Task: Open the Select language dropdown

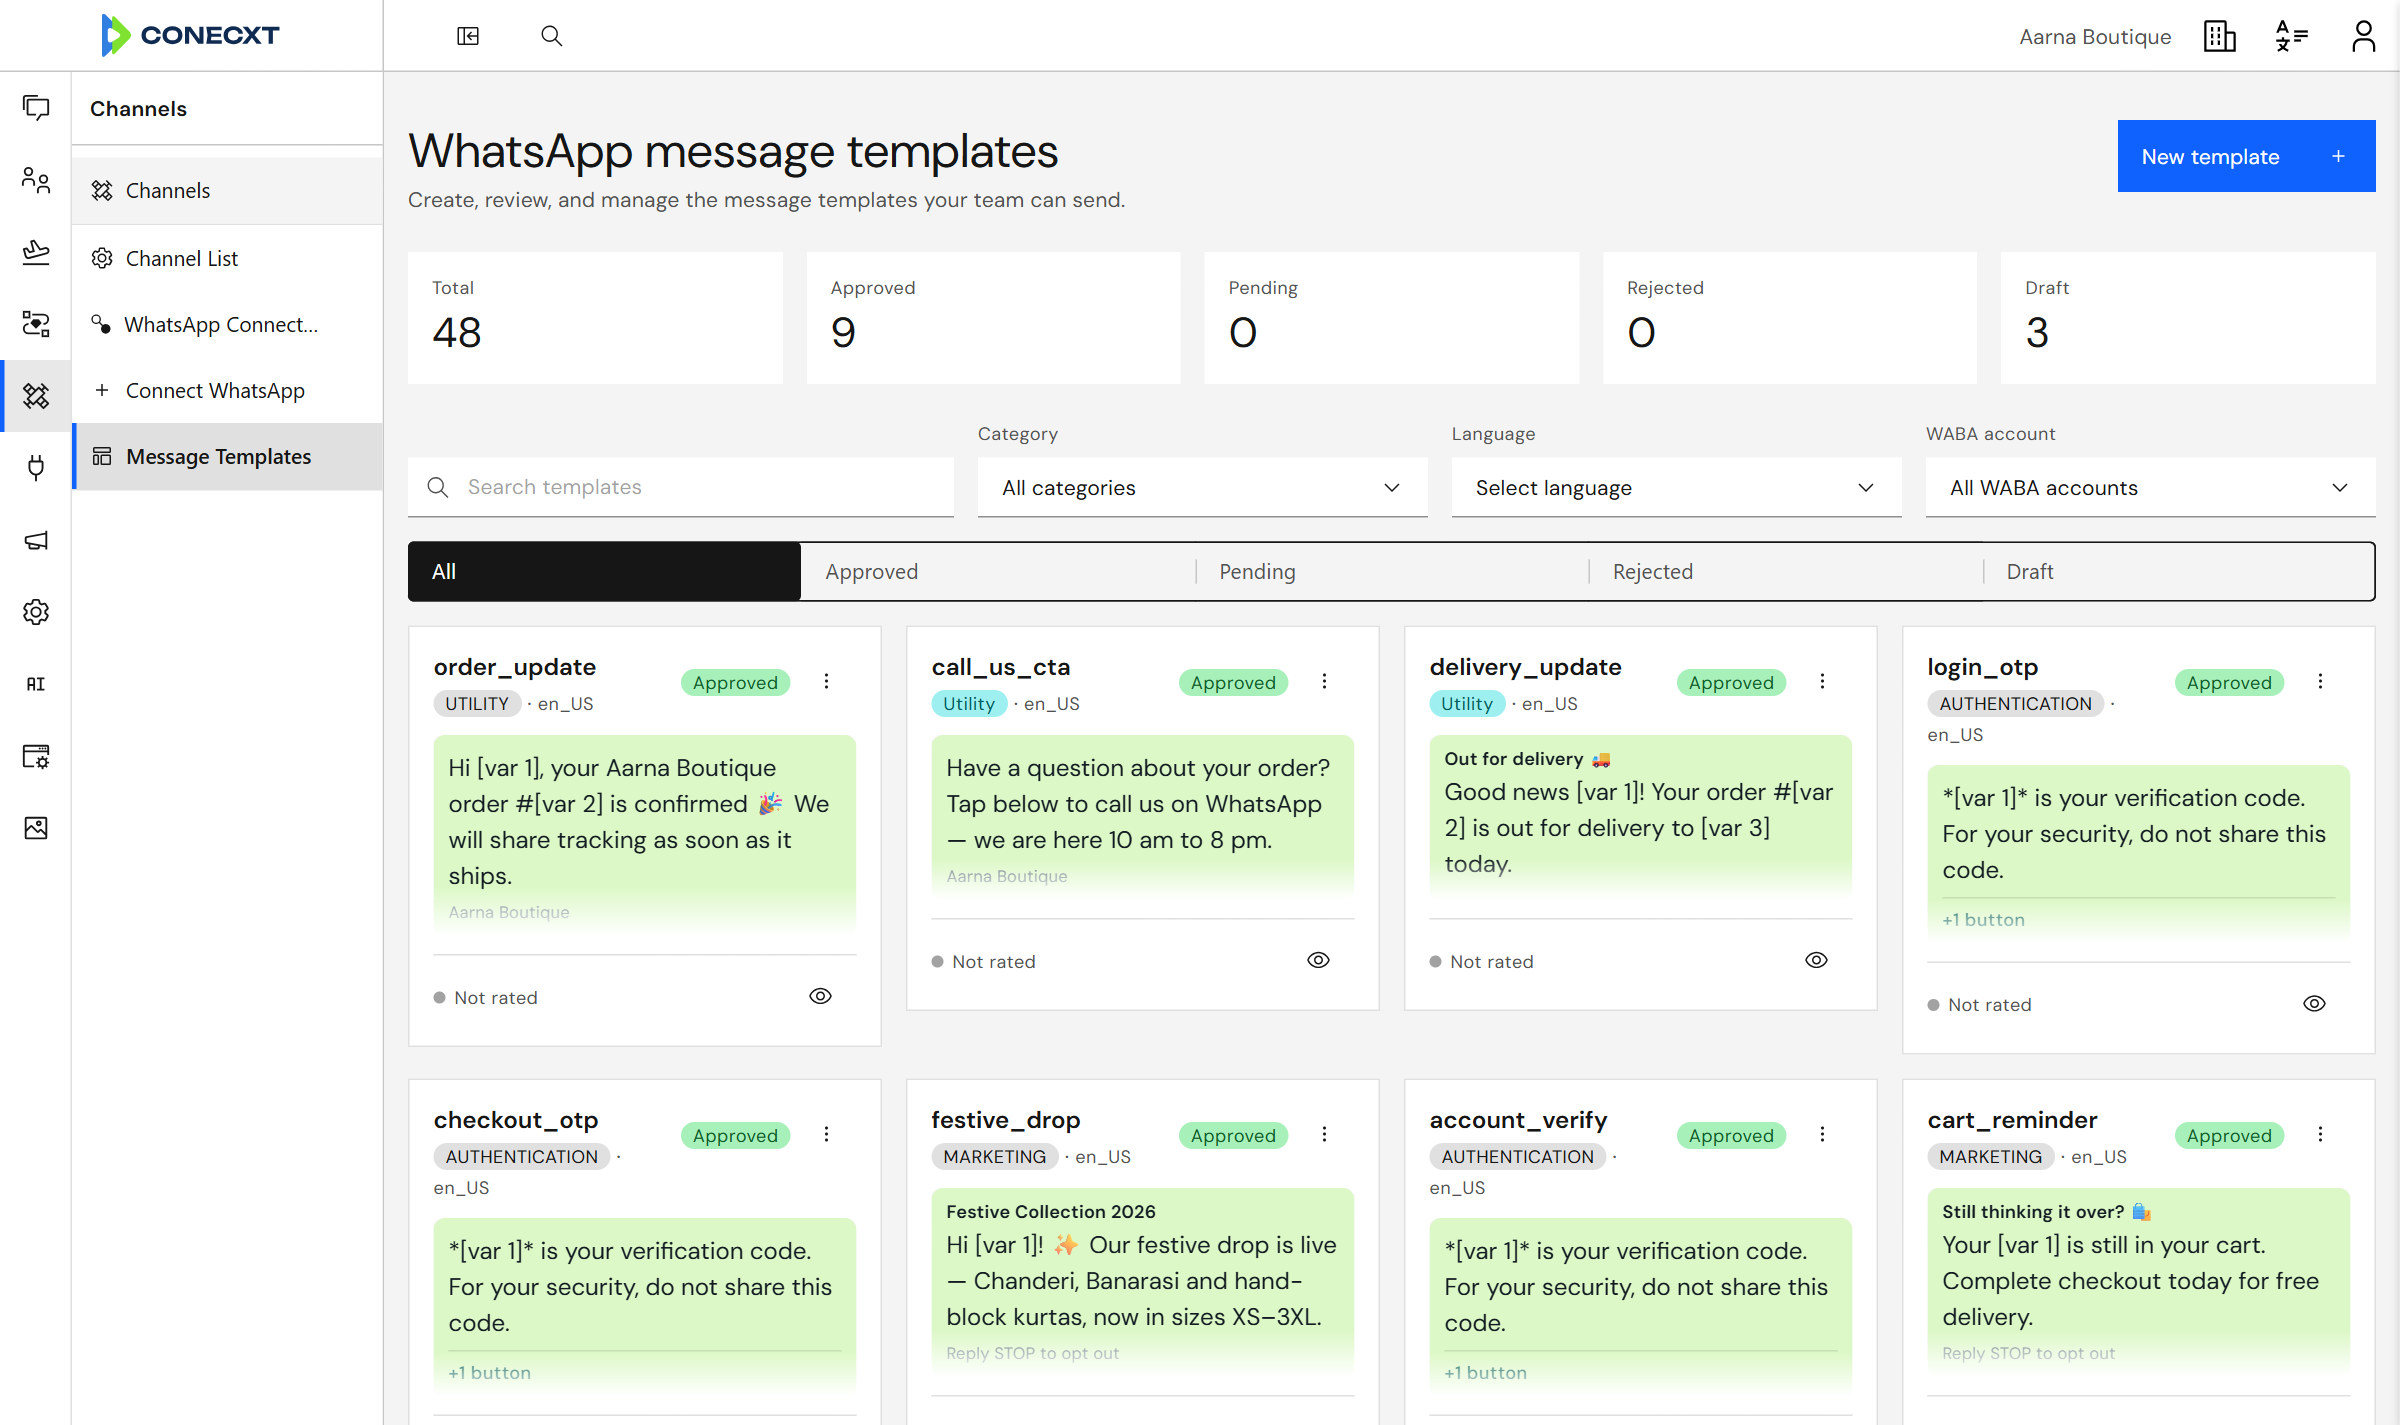Action: pyautogui.click(x=1676, y=487)
